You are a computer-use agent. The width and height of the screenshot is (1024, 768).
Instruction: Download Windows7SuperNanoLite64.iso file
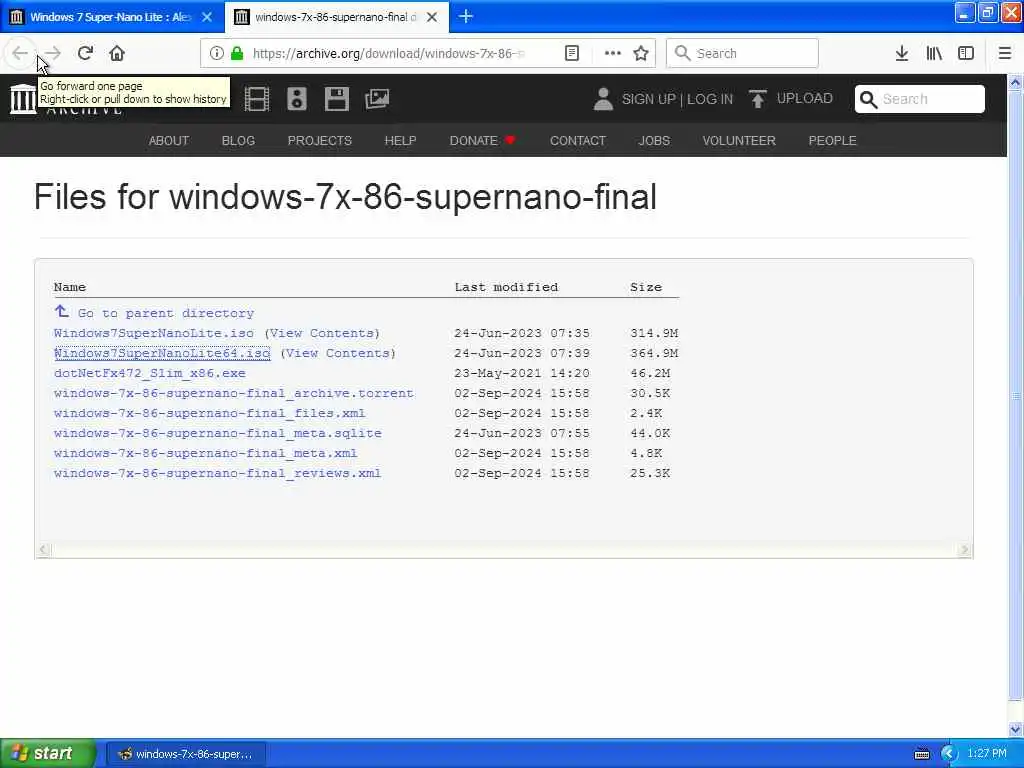coord(162,353)
